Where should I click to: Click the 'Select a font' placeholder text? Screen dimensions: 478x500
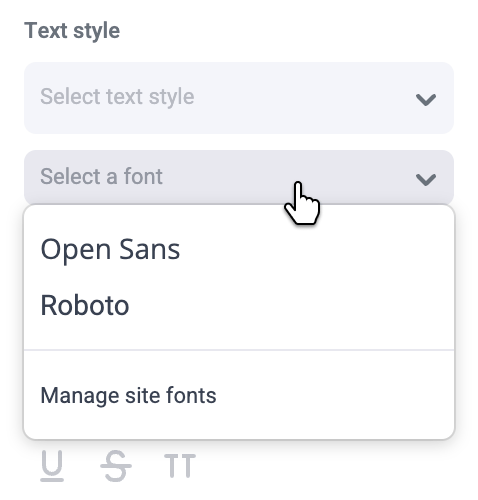pos(101,176)
